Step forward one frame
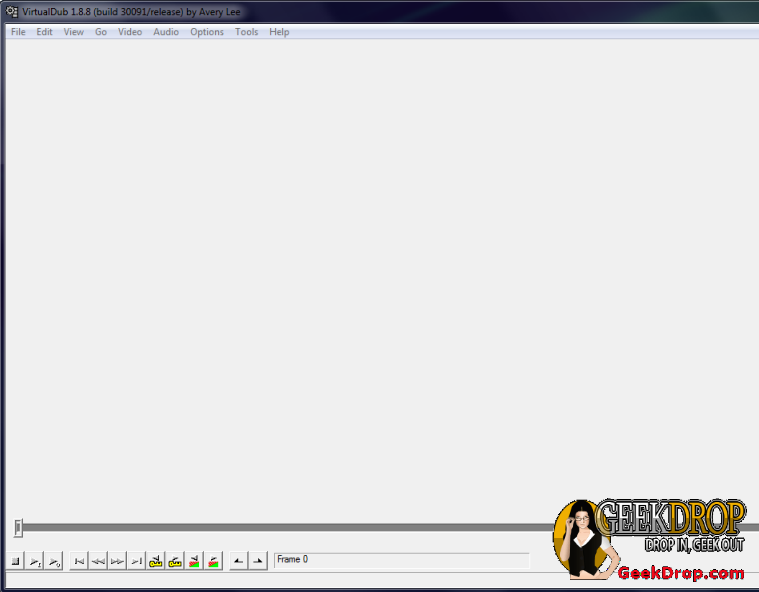Screen dimensions: 759x592 coord(117,562)
